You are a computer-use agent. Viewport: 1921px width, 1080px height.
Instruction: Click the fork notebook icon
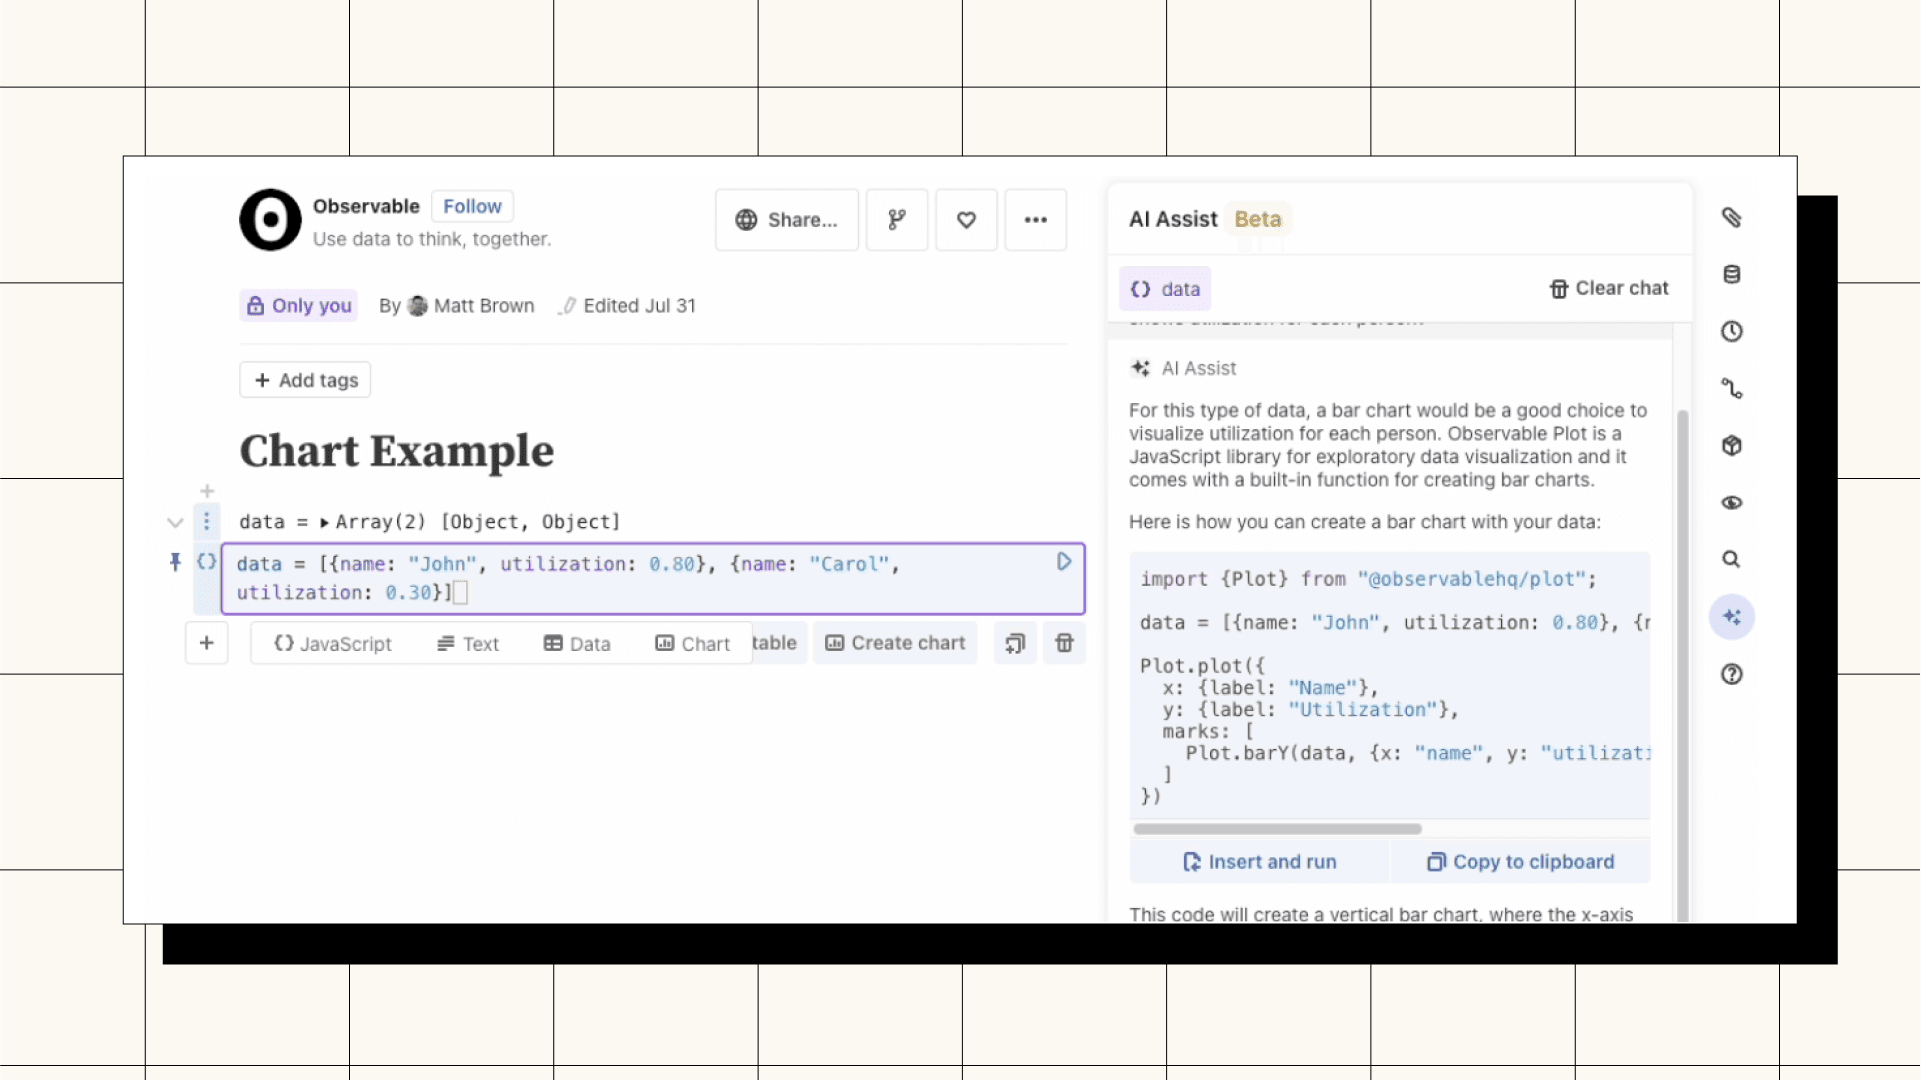pos(897,220)
